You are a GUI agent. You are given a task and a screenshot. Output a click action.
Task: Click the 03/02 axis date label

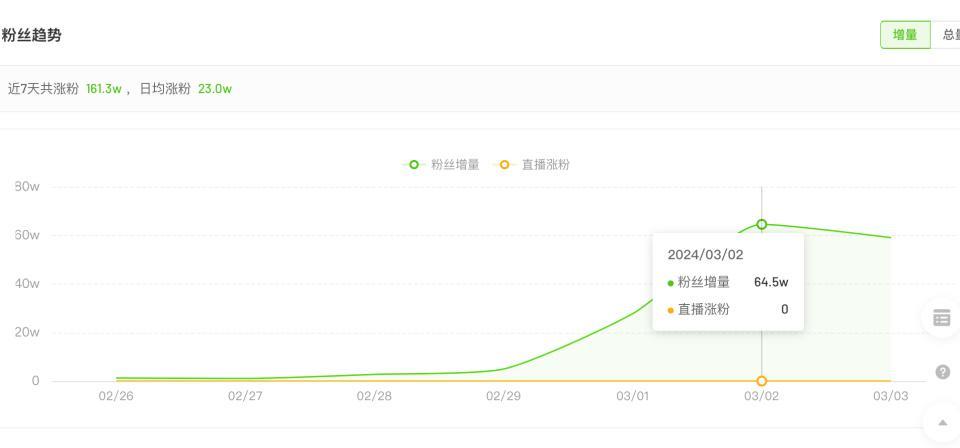click(x=762, y=397)
